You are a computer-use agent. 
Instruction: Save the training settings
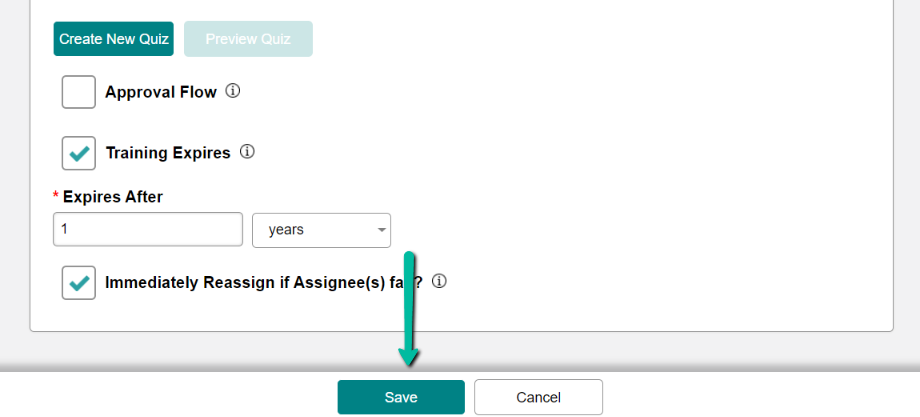pyautogui.click(x=401, y=397)
